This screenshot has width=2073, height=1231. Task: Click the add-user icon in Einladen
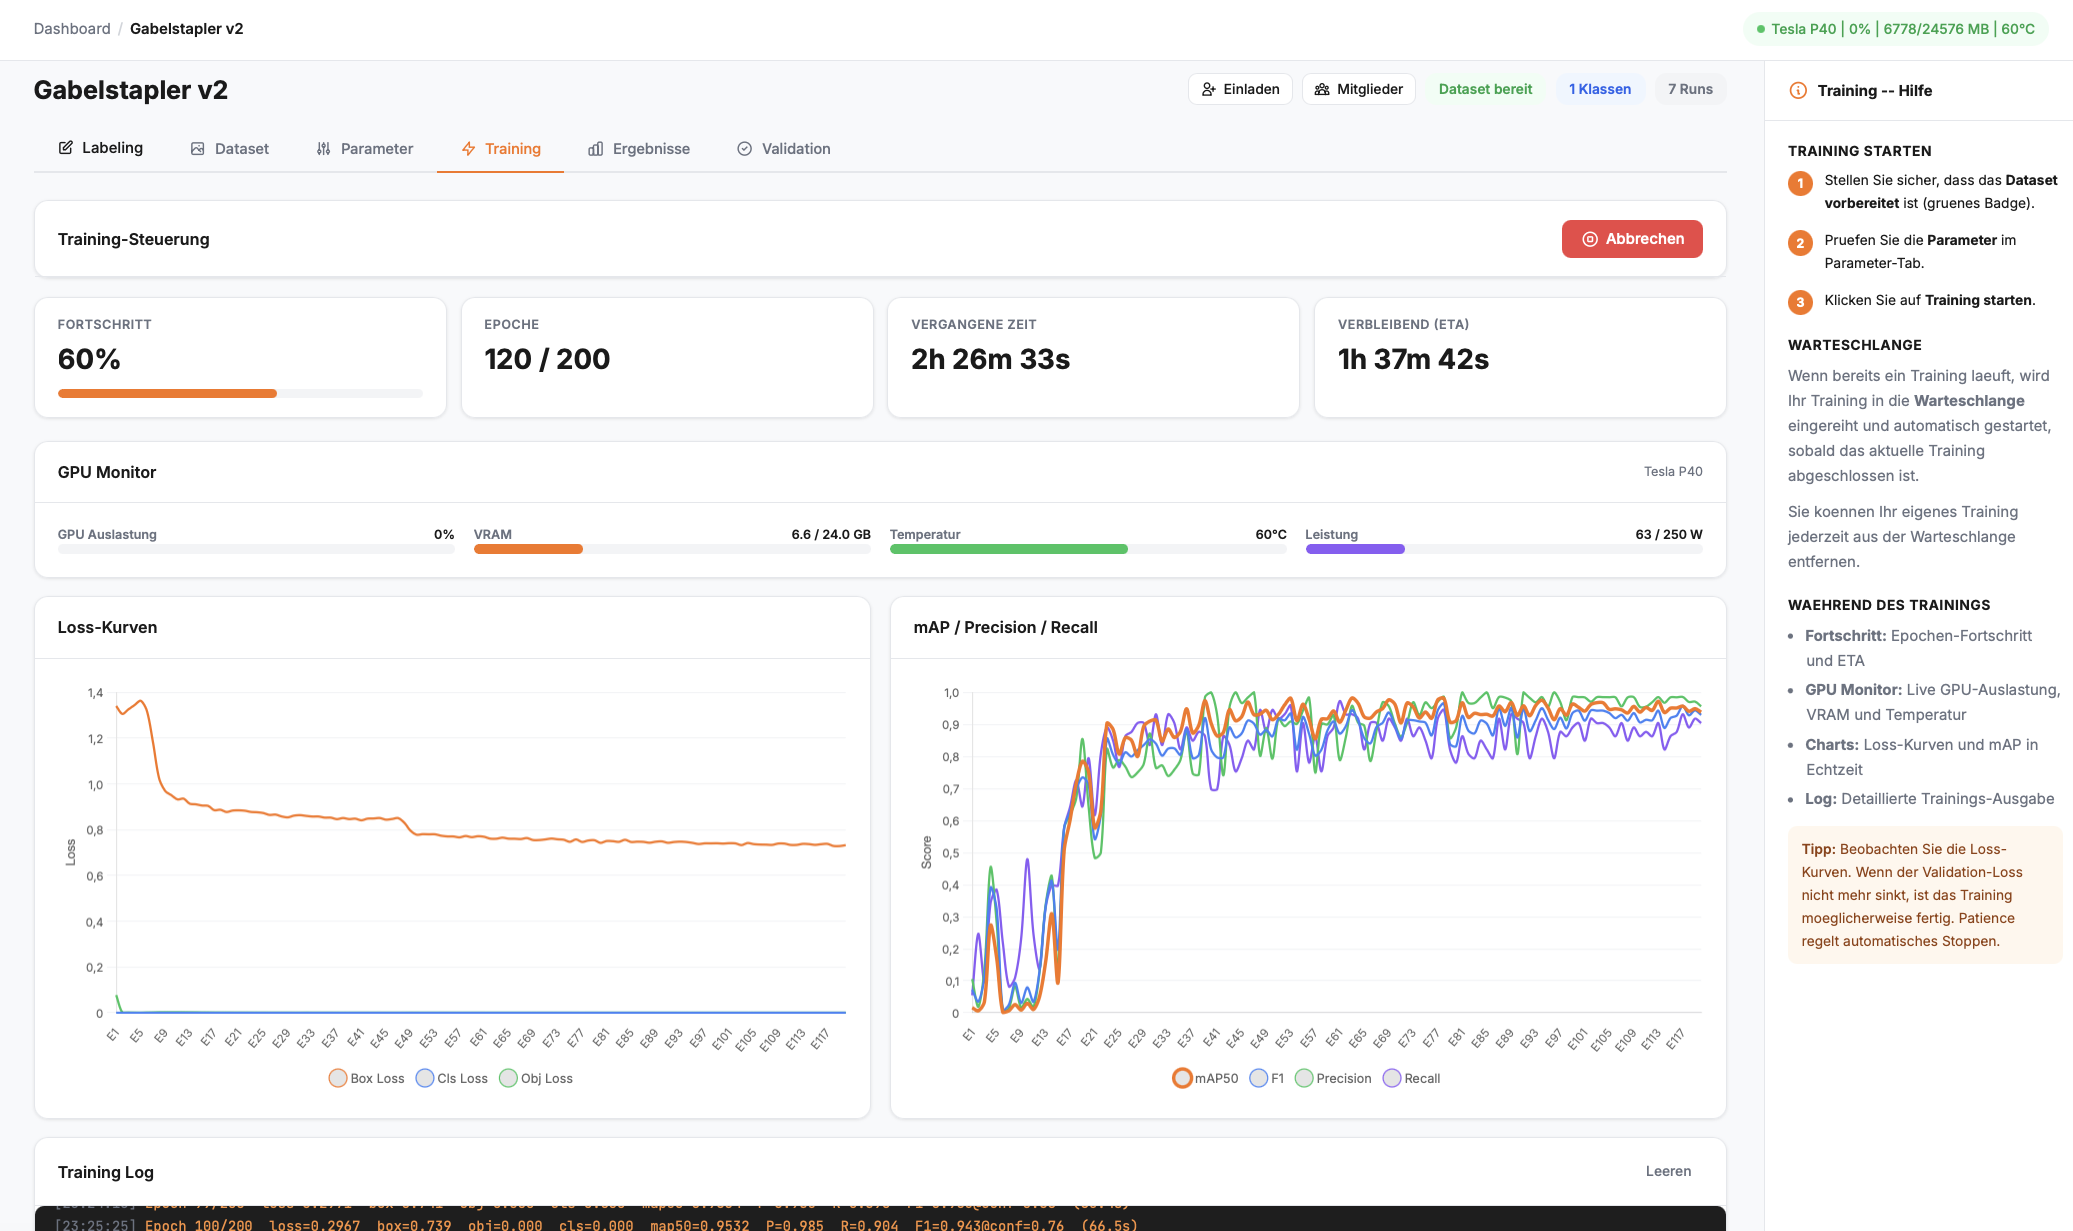coord(1209,89)
